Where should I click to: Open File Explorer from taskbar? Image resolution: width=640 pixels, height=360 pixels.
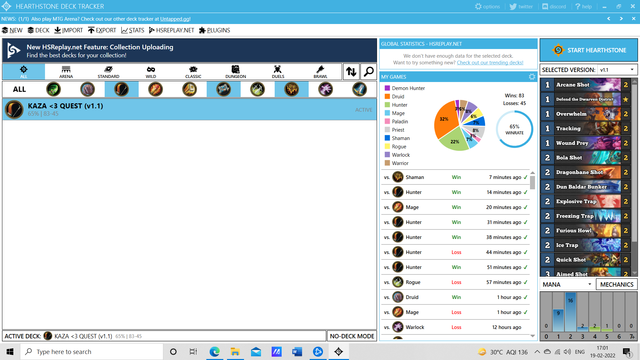point(235,351)
